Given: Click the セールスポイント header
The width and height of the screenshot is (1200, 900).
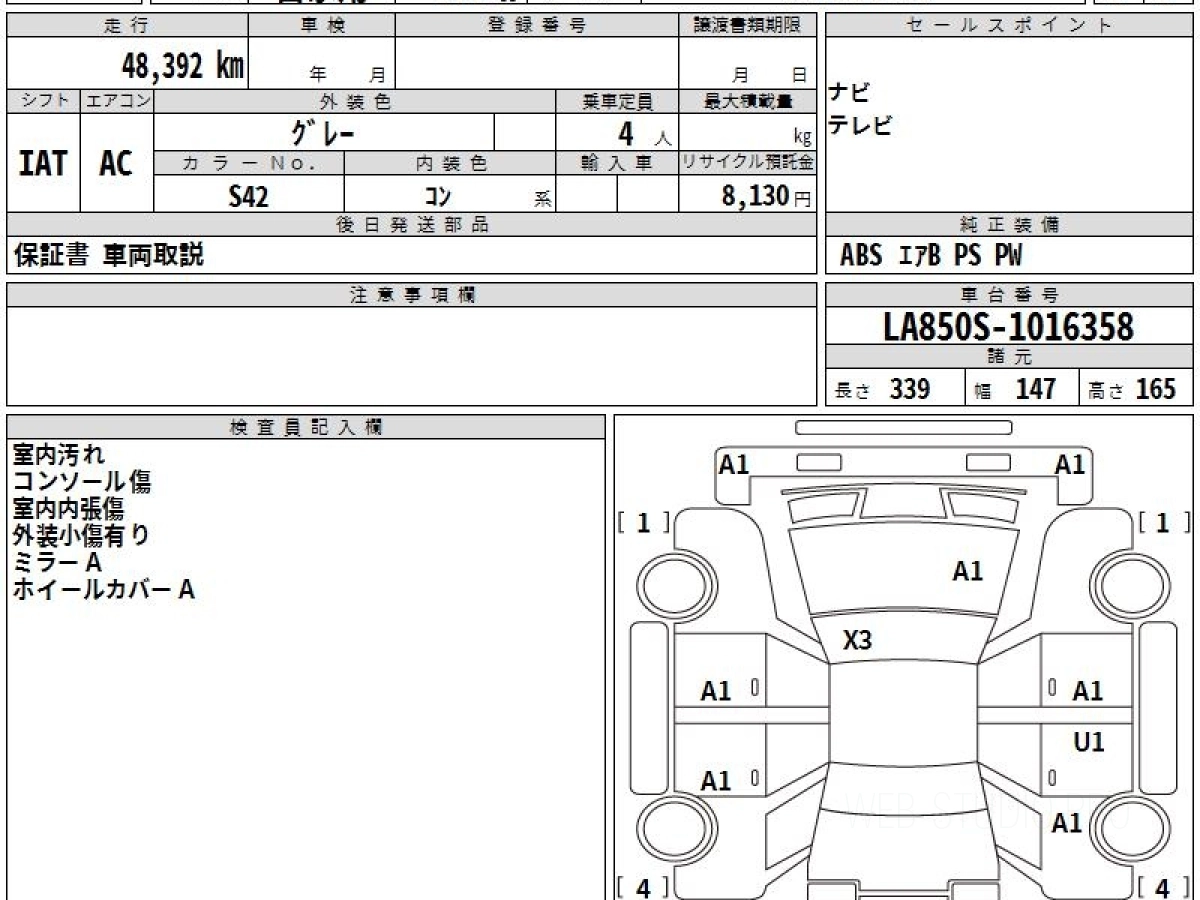Looking at the screenshot, I should pos(1009,26).
